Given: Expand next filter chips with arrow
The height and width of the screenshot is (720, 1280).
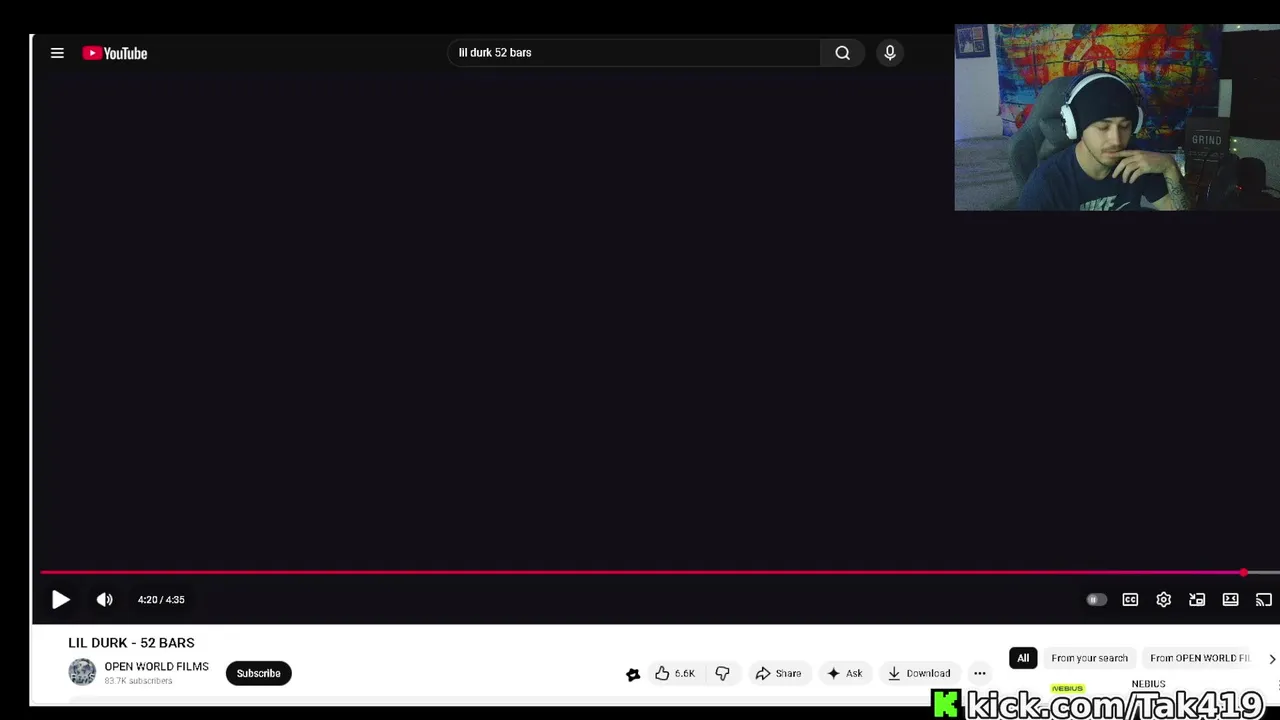Looking at the screenshot, I should tap(1271, 659).
